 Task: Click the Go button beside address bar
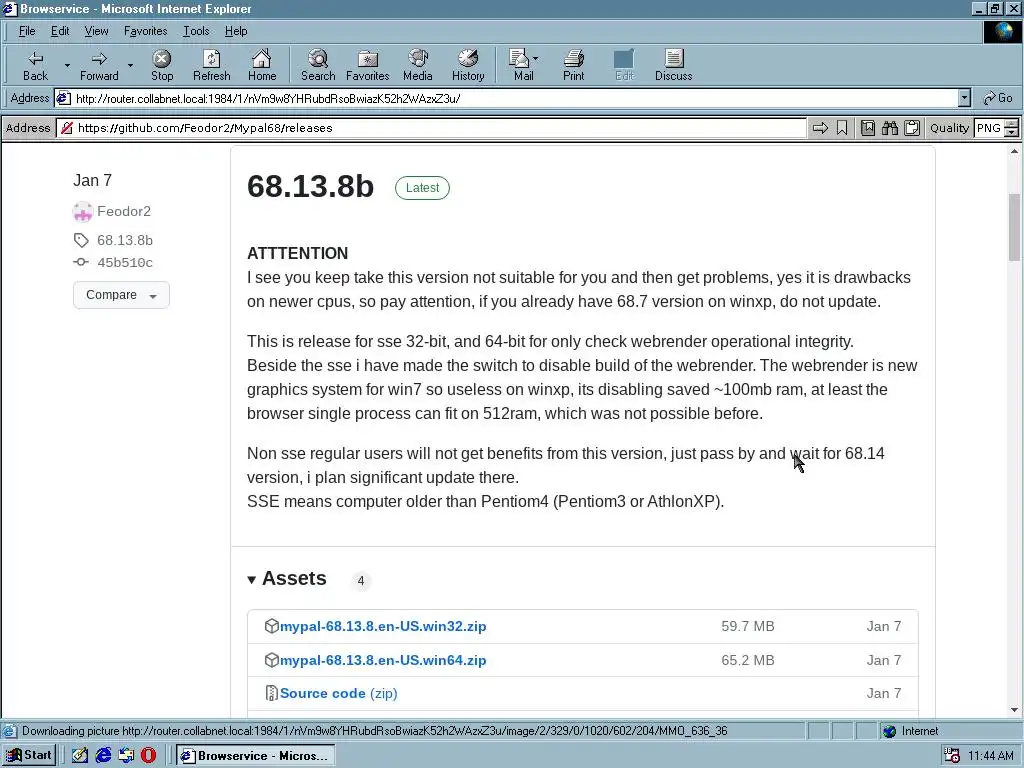999,98
